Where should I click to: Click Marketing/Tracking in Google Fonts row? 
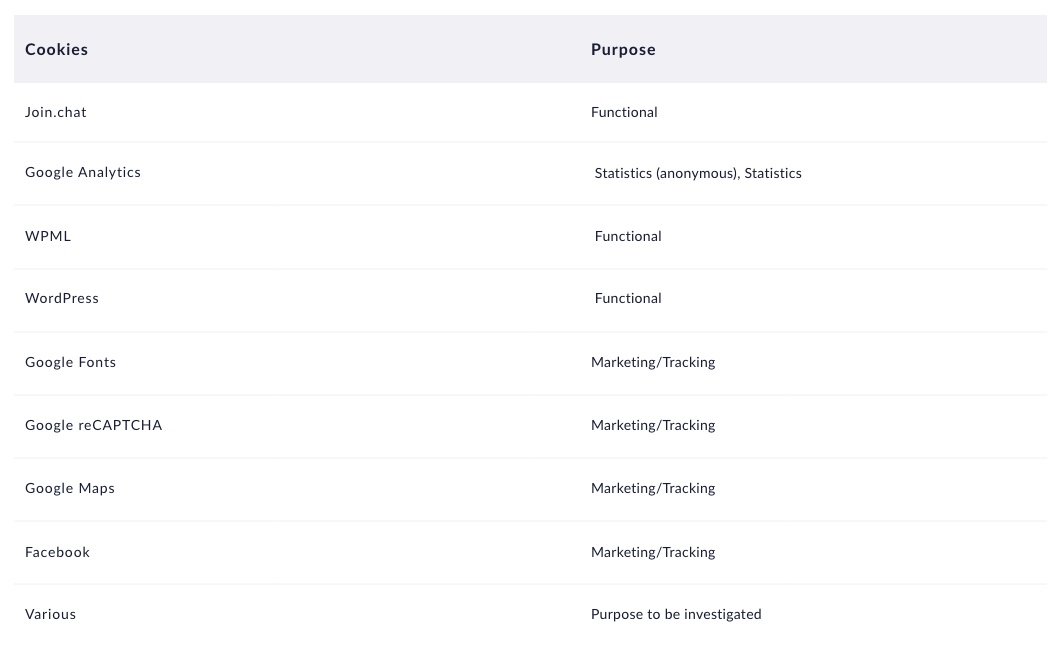[x=654, y=362]
